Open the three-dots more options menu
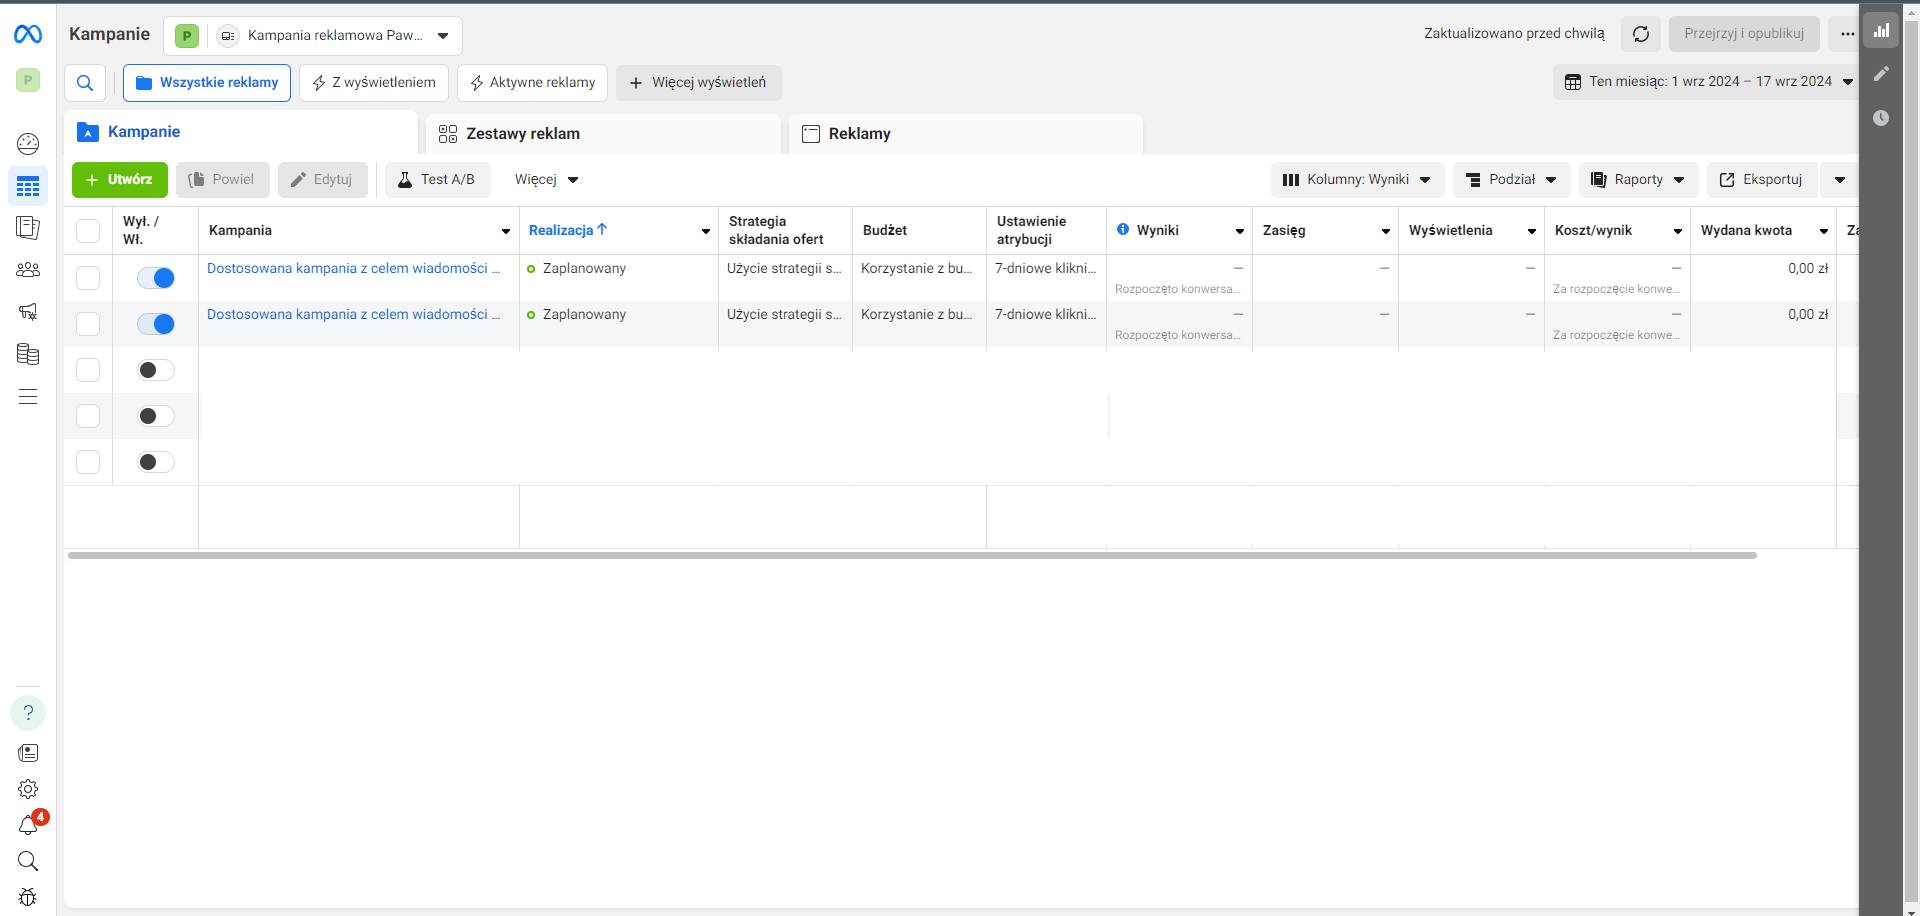Screen dimensions: 1920x916 1846,34
